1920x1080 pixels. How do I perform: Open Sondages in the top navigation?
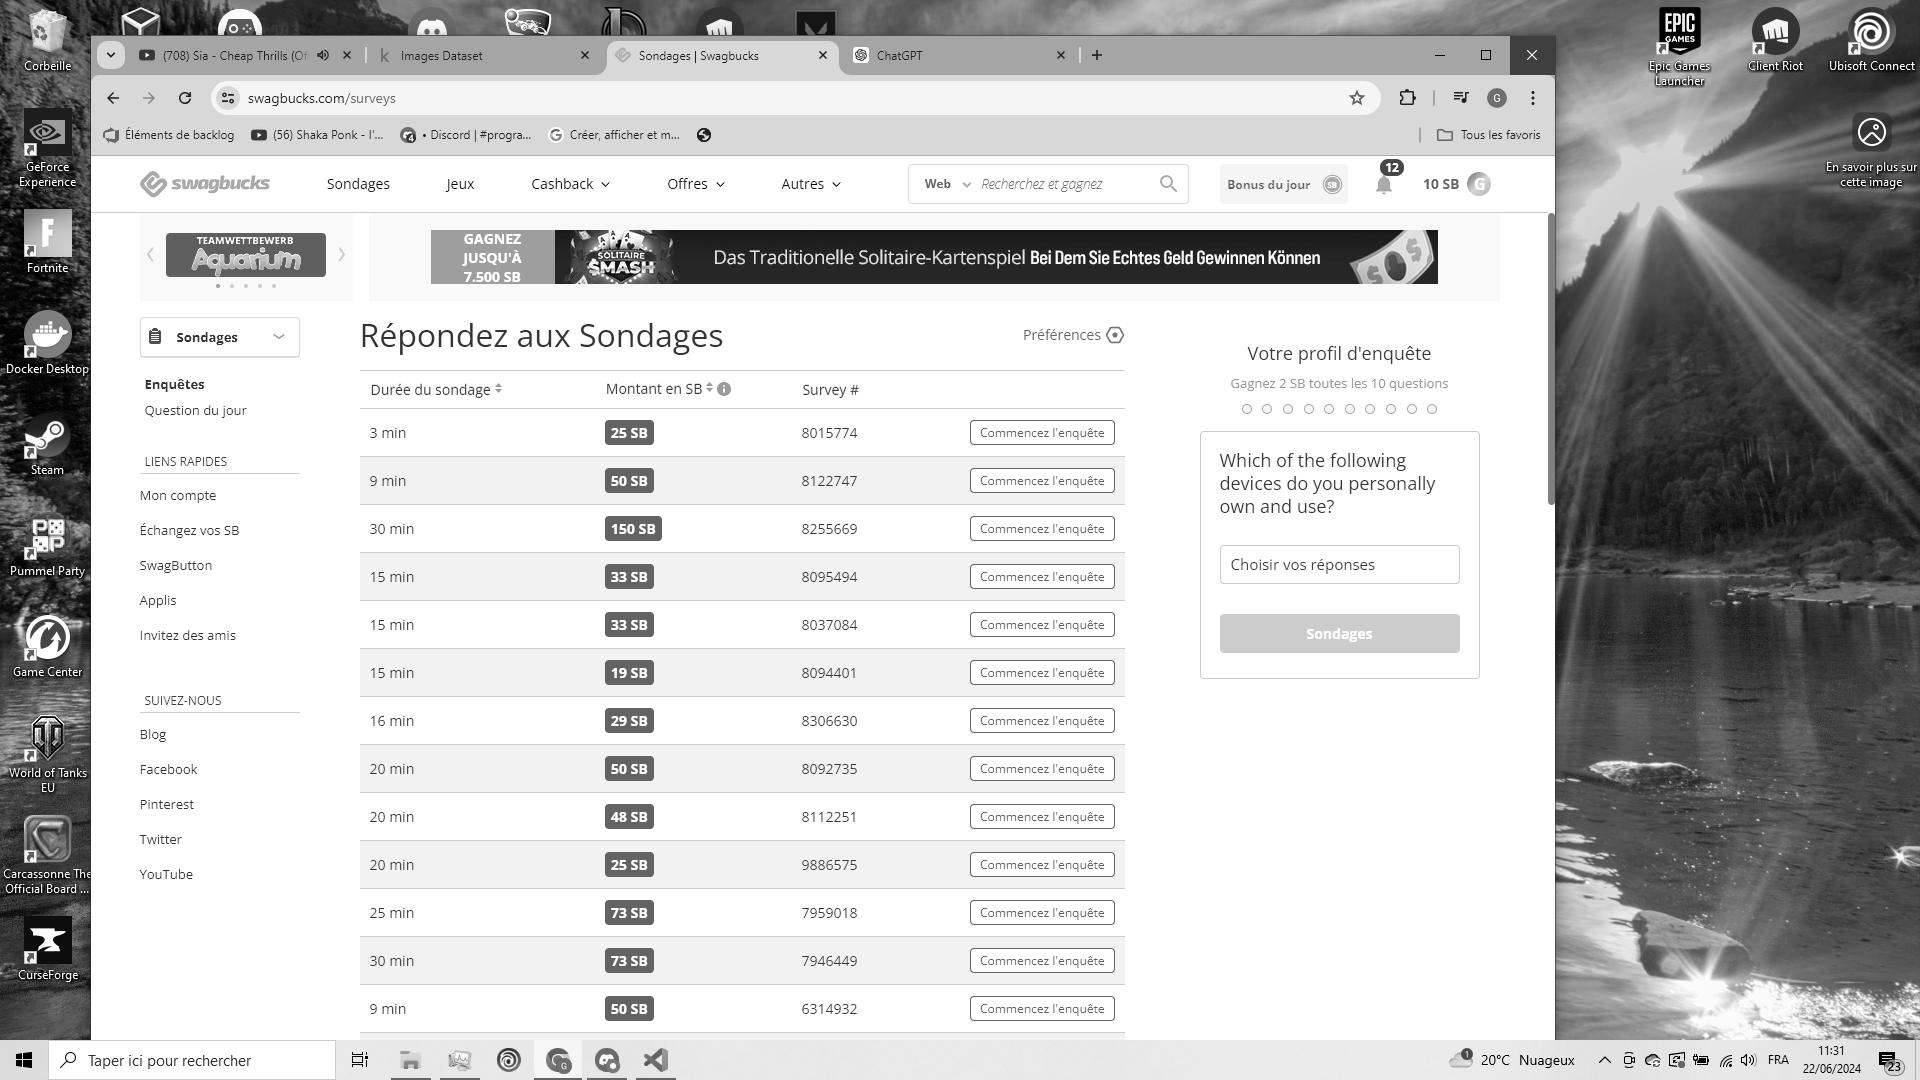coord(358,184)
